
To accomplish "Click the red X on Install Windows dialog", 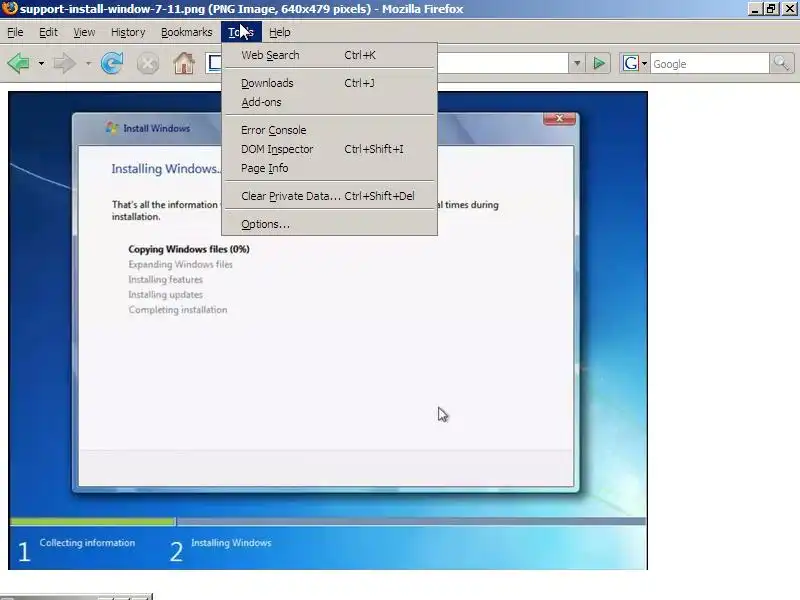I will (559, 118).
